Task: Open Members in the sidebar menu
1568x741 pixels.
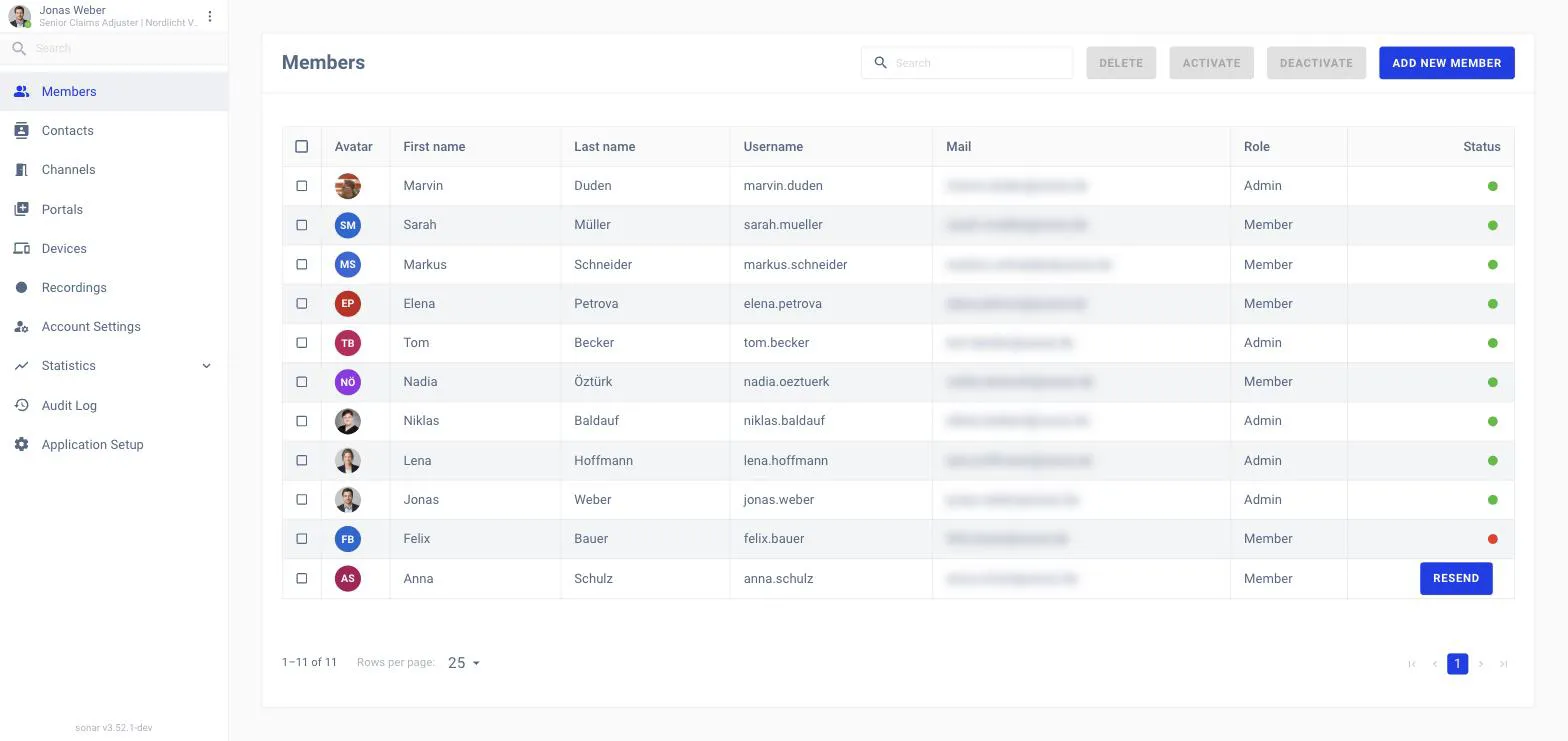Action: [x=114, y=91]
